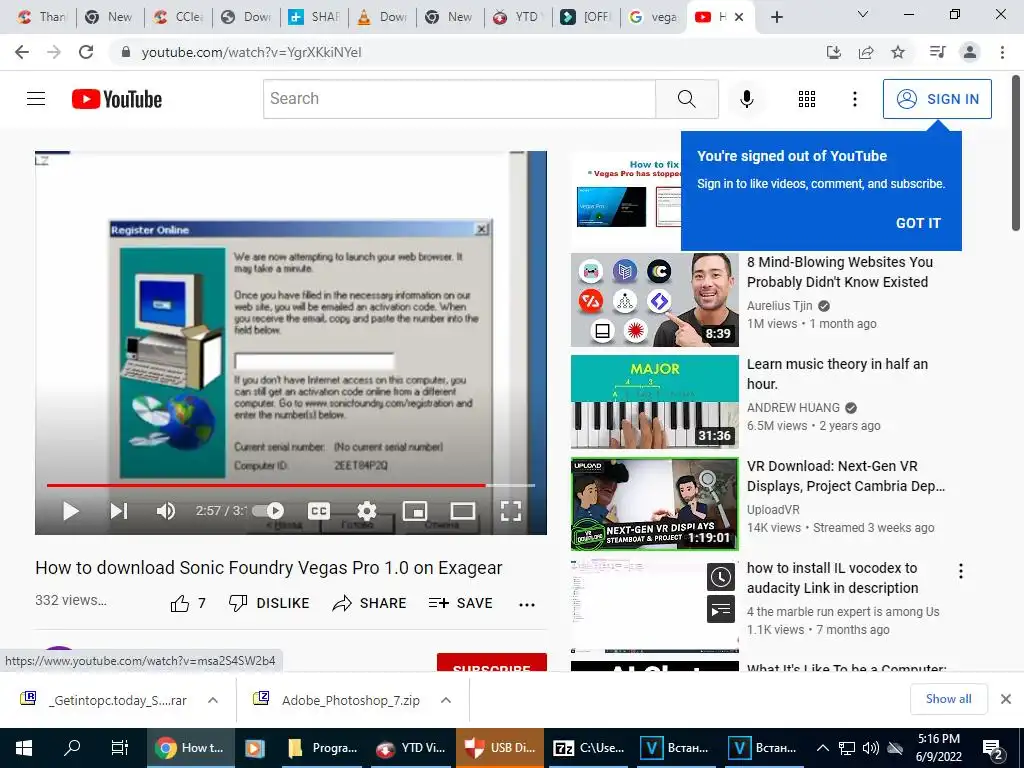The height and width of the screenshot is (768, 1024).
Task: Dismiss the popup with GOT IT
Action: click(x=918, y=223)
